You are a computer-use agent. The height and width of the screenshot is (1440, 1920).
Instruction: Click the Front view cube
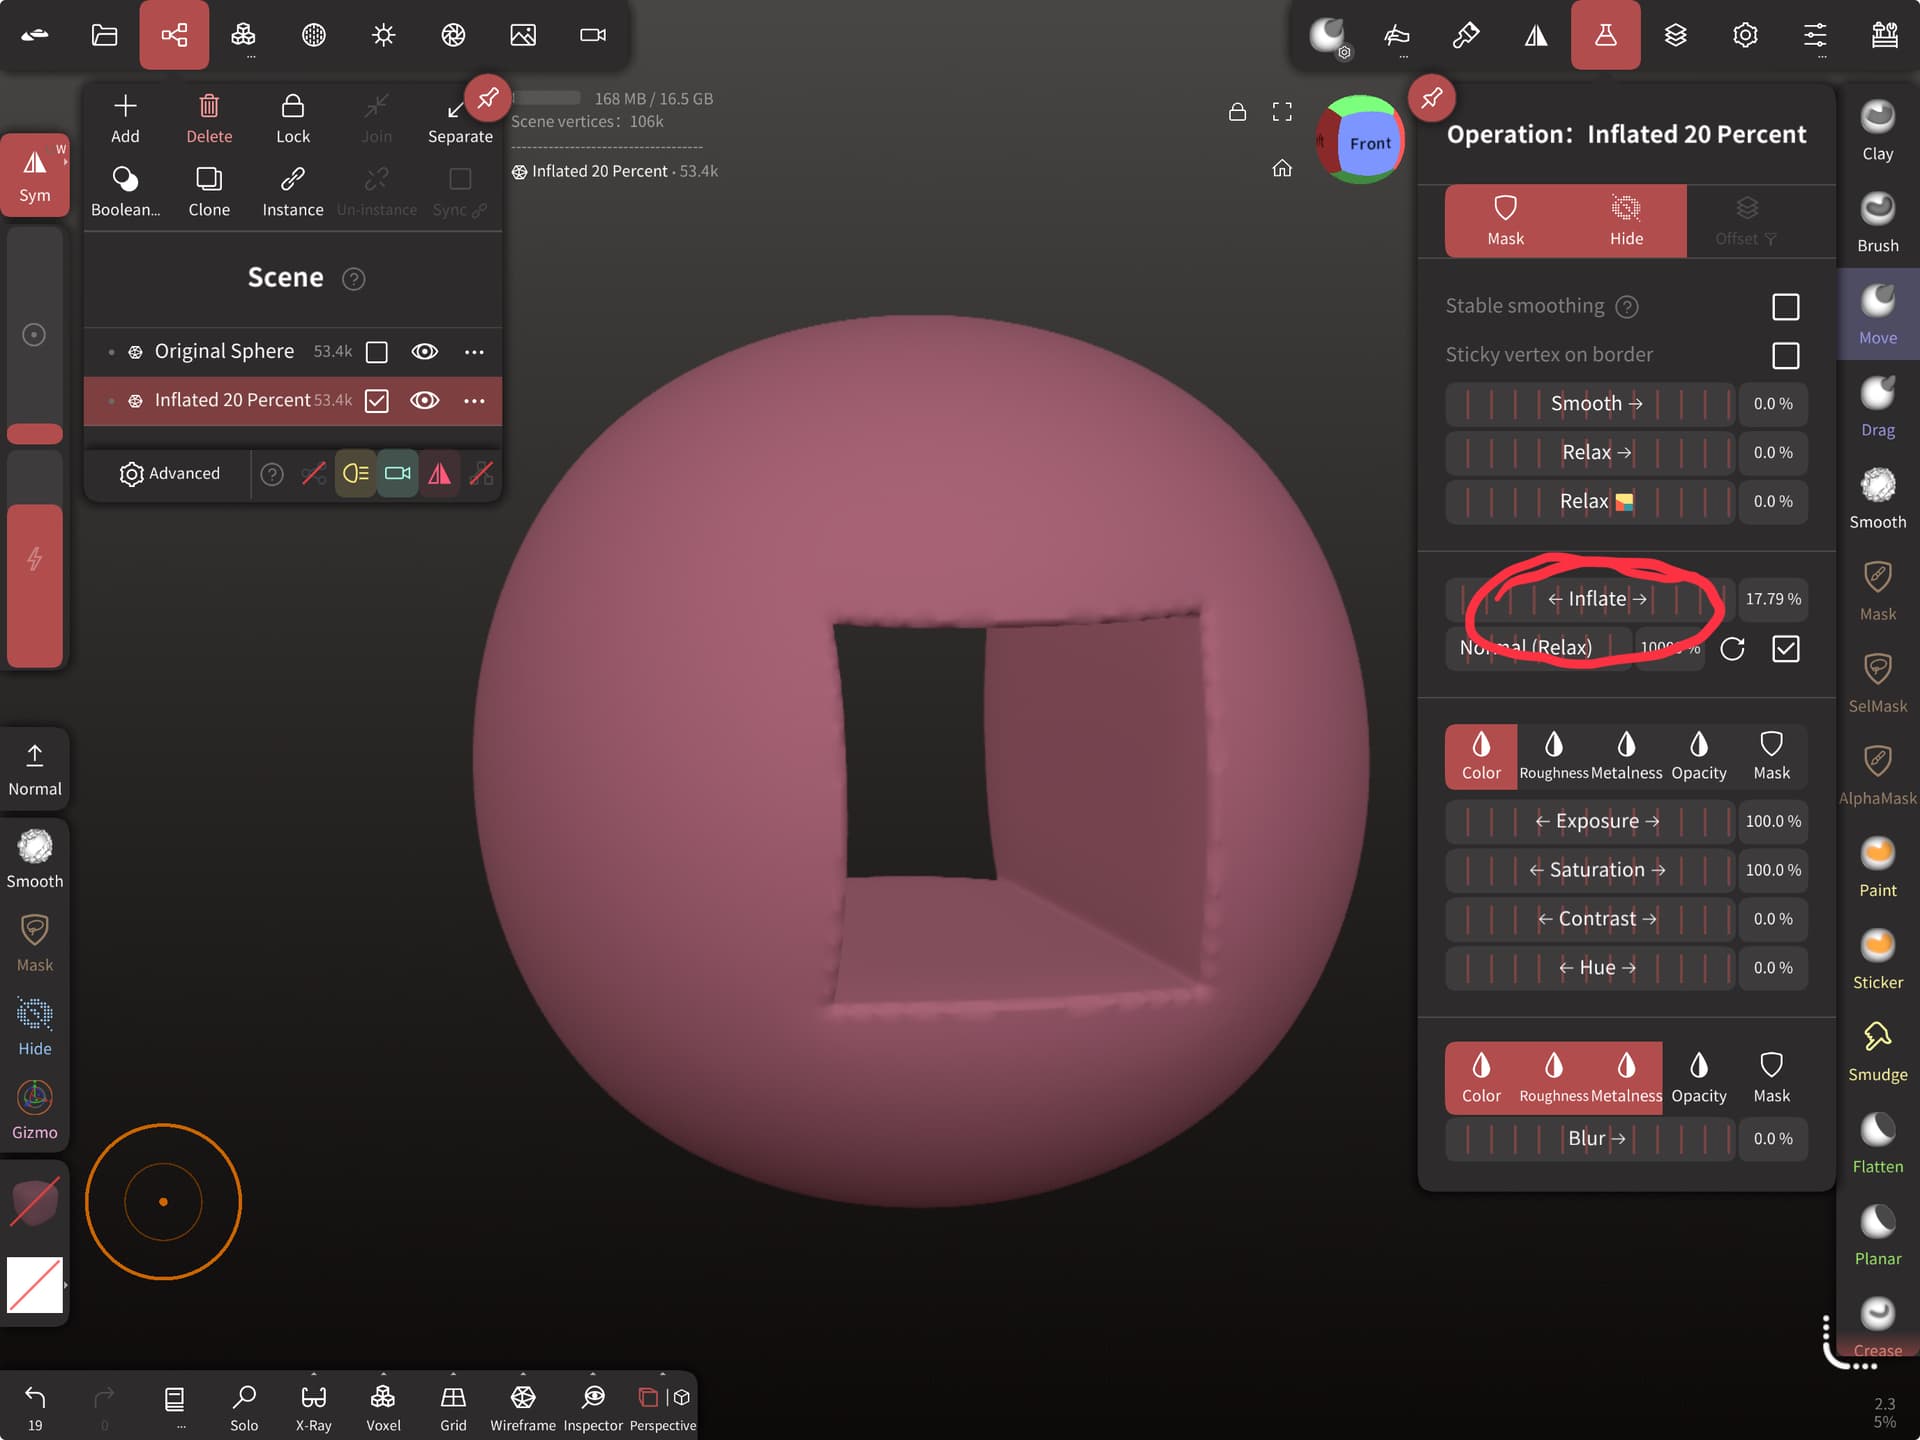(x=1370, y=143)
